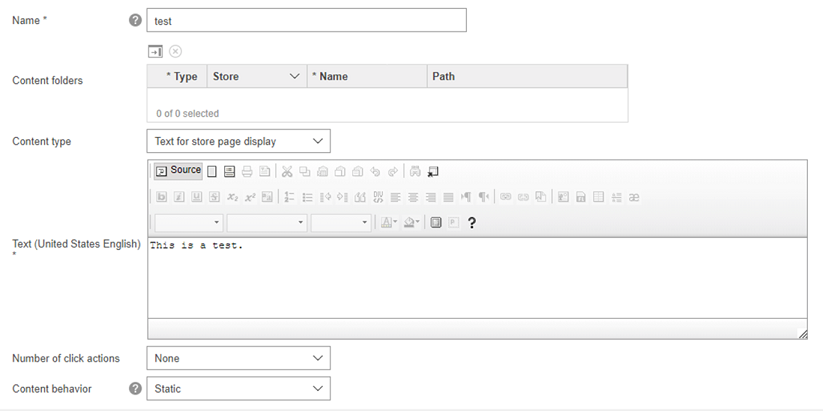Click the editor's question mark About icon
The width and height of the screenshot is (823, 411).
pos(471,223)
